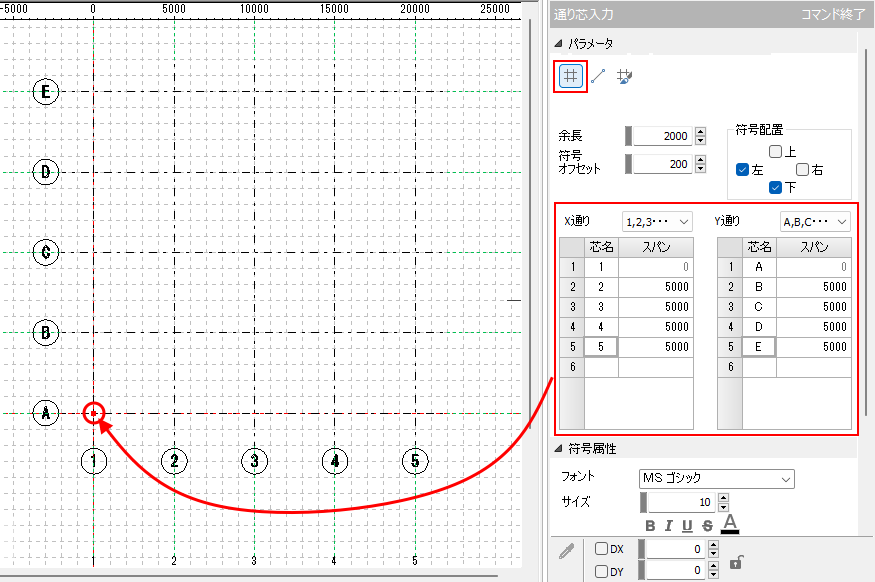Click the third axis edit mode icon
Screen dimensions: 875x582
click(625, 75)
